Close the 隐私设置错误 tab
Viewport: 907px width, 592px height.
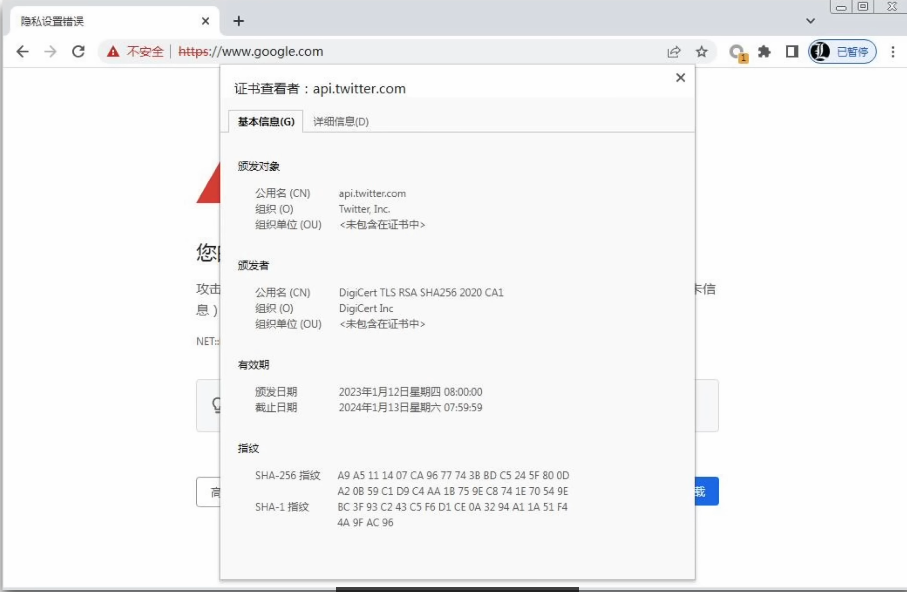(205, 21)
